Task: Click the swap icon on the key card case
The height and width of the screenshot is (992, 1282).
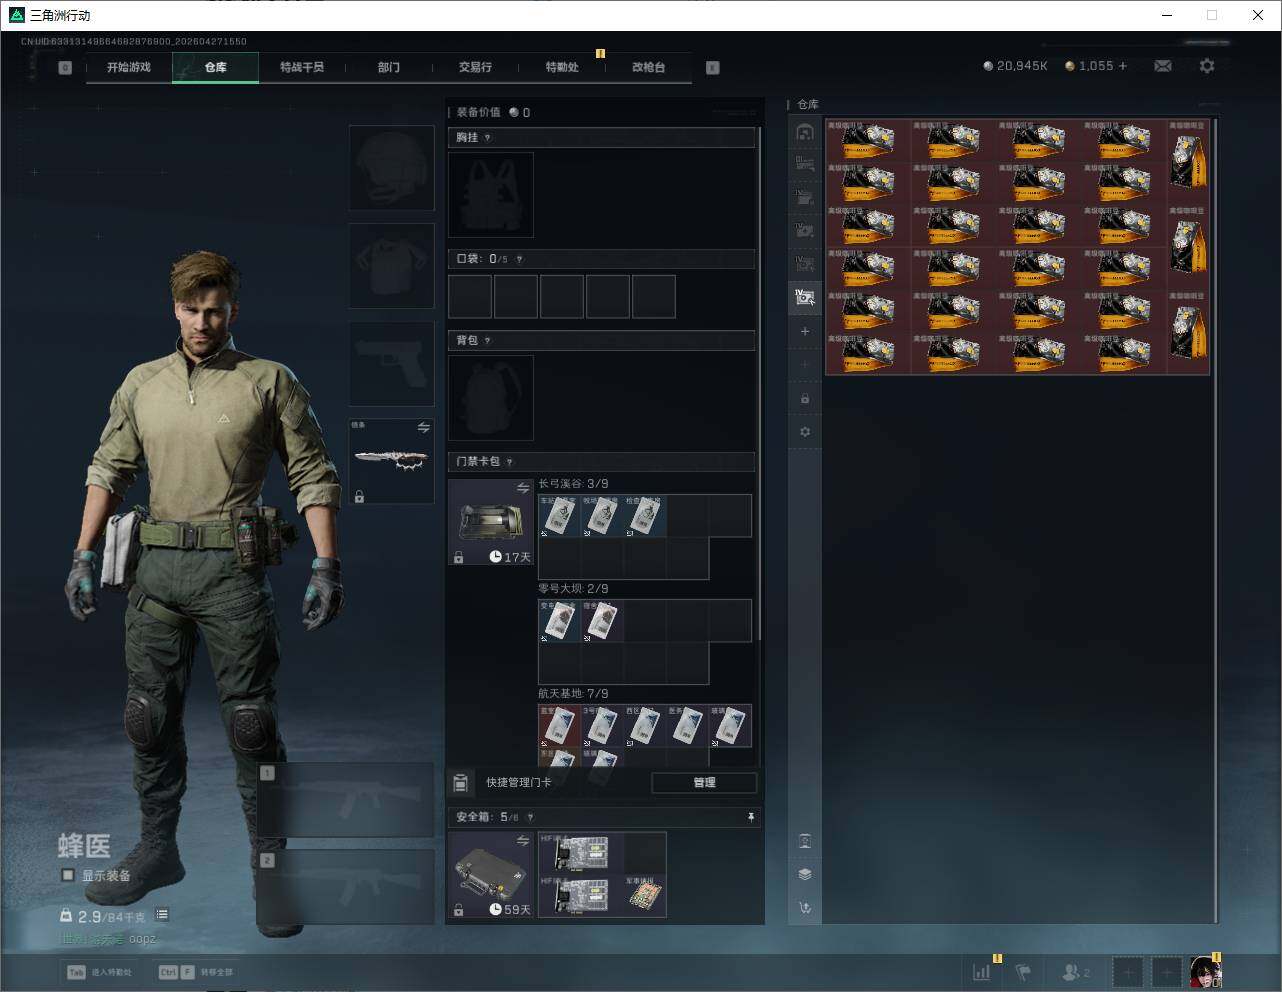Action: [x=523, y=488]
